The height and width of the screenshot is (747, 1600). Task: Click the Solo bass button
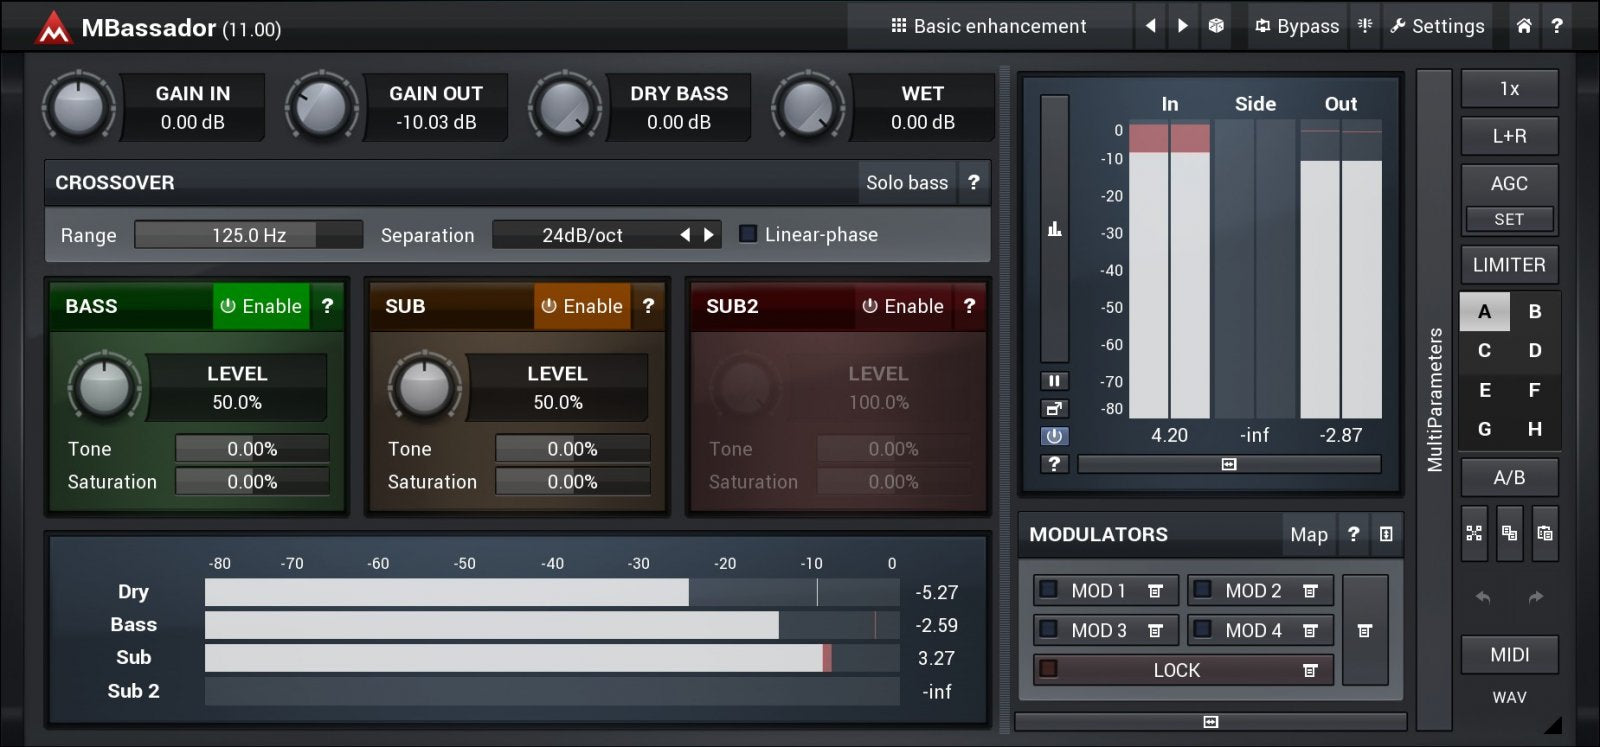(x=906, y=182)
